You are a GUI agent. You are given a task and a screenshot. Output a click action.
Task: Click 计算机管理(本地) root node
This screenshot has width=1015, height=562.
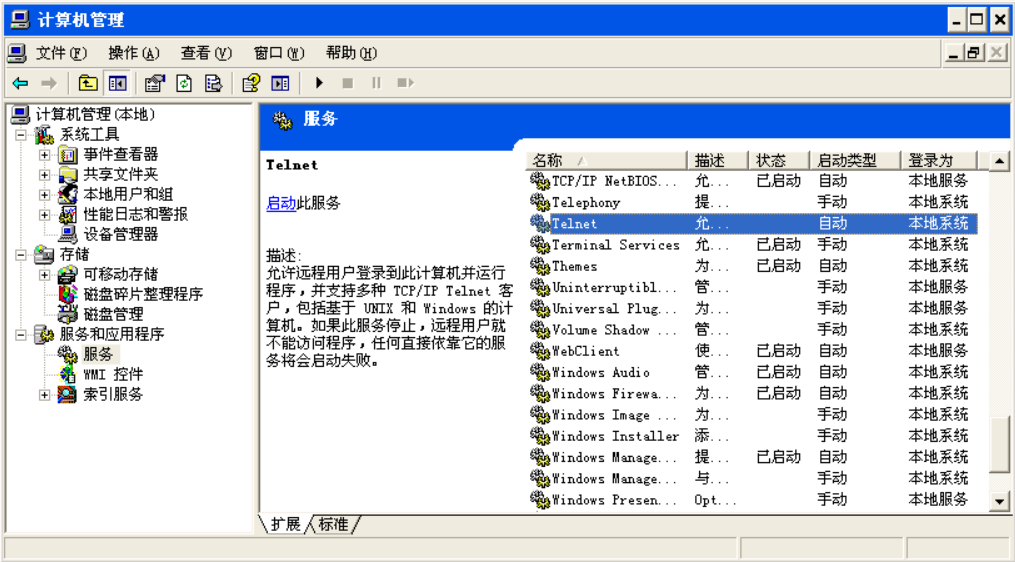tap(95, 115)
